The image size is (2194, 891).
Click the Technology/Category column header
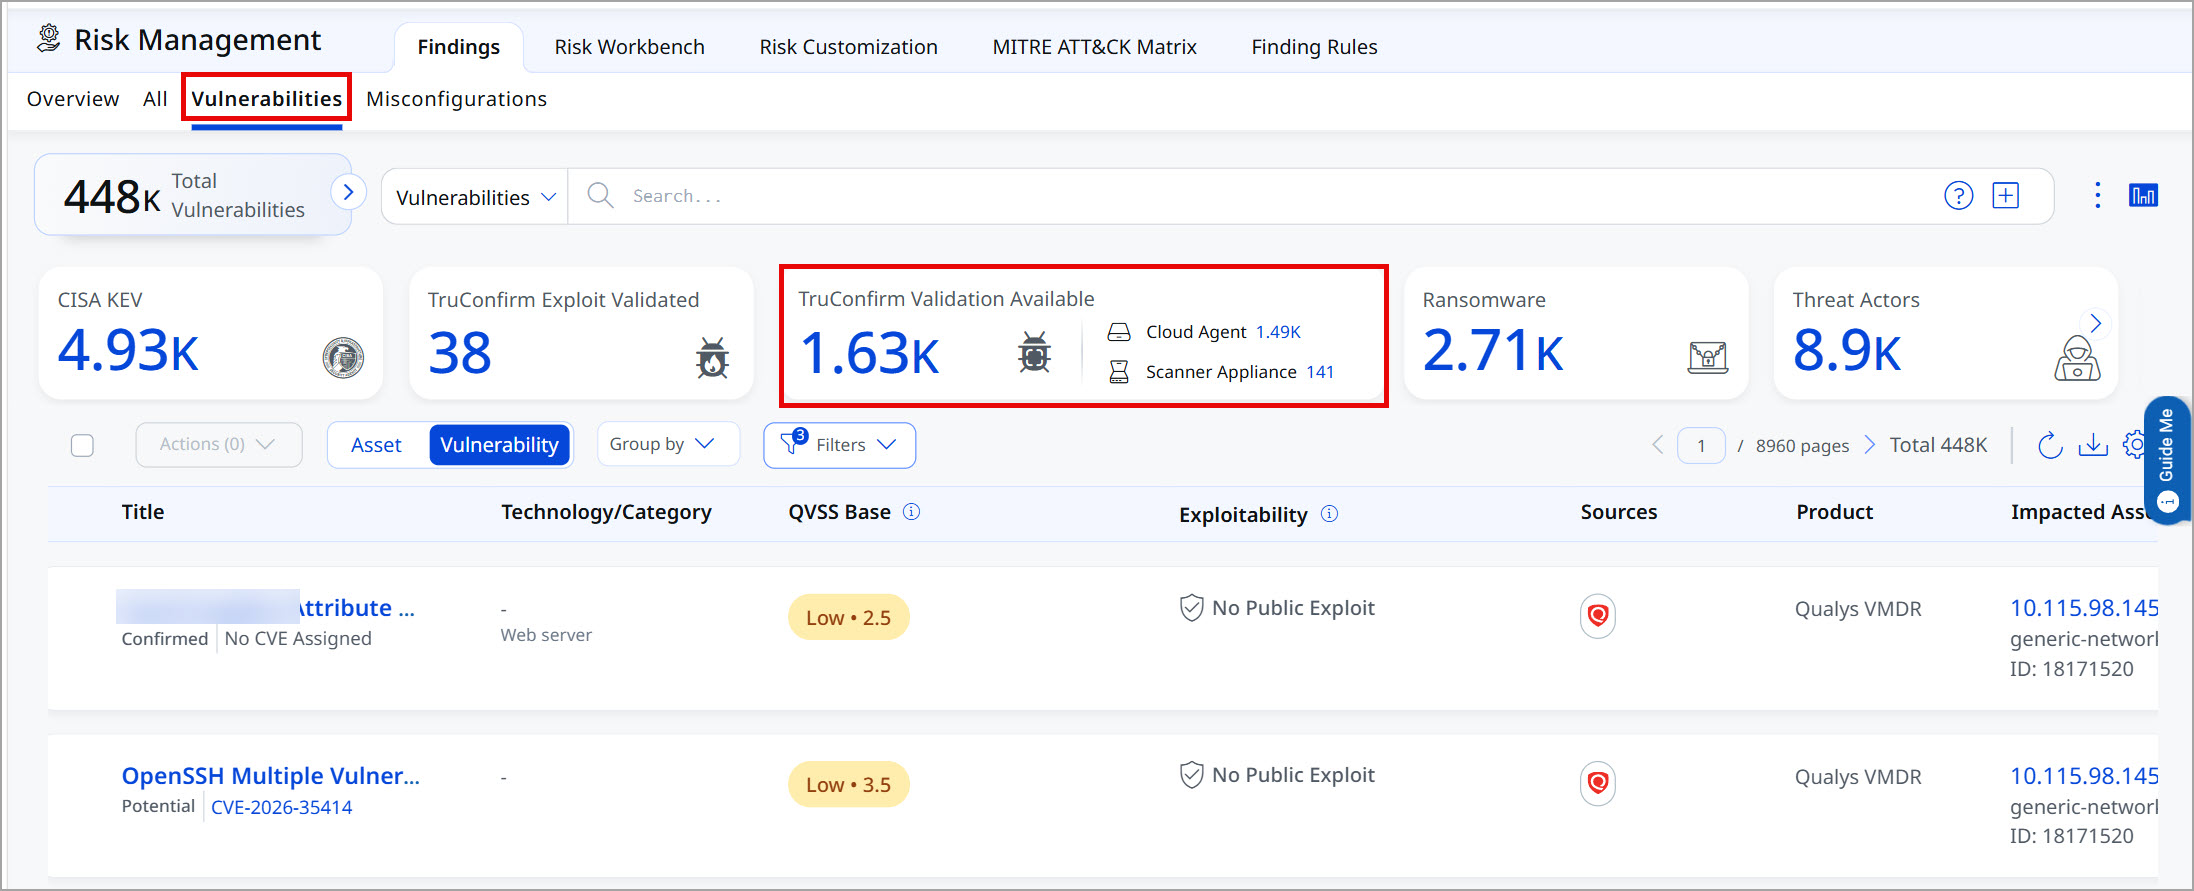pyautogui.click(x=606, y=512)
